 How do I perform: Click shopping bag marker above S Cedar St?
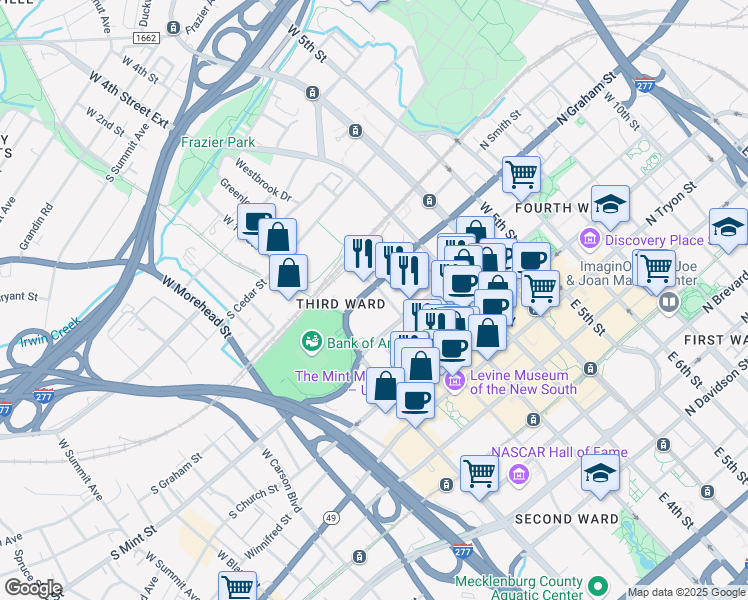(x=289, y=273)
